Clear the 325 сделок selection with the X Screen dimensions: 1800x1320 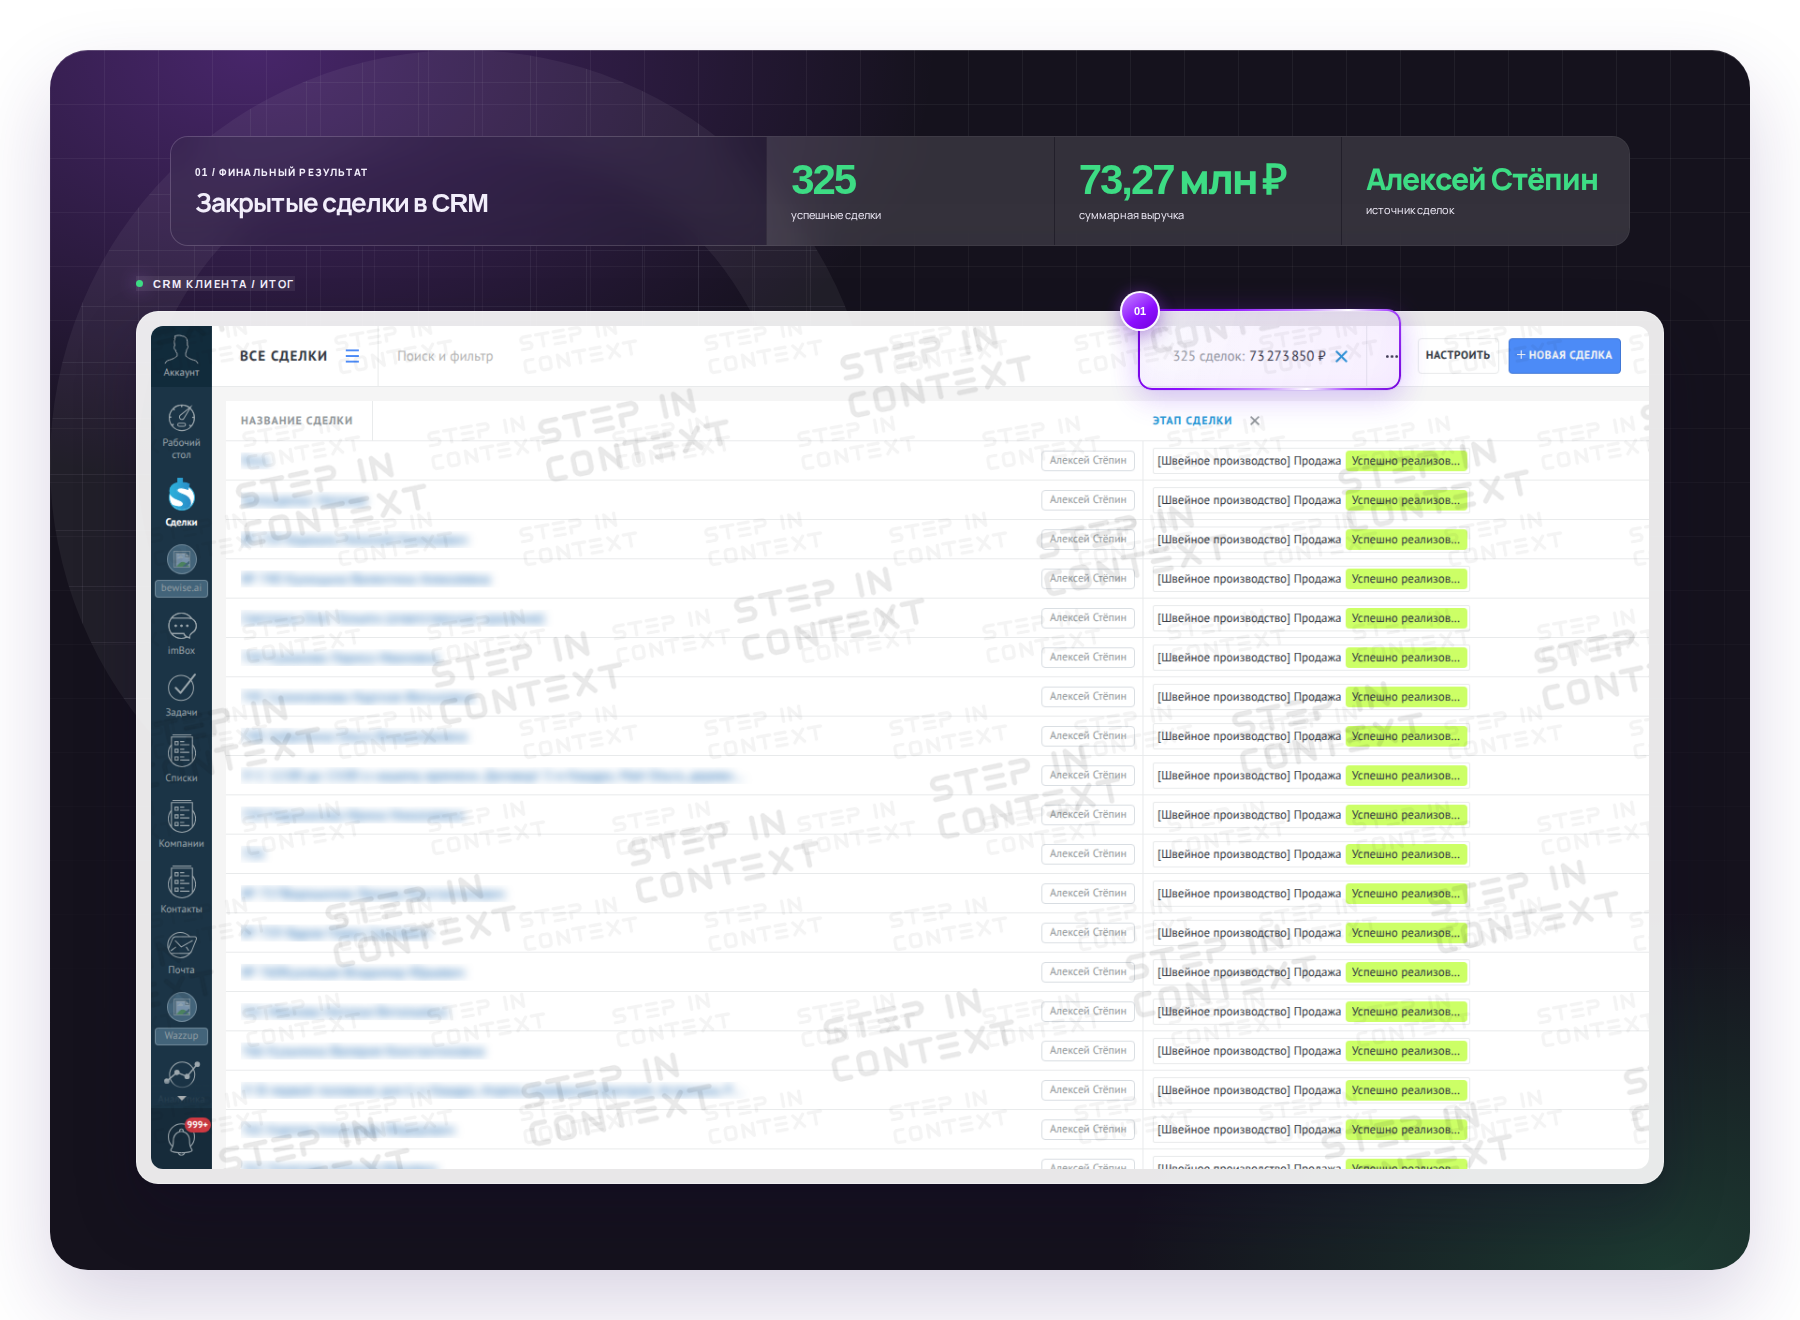1342,356
